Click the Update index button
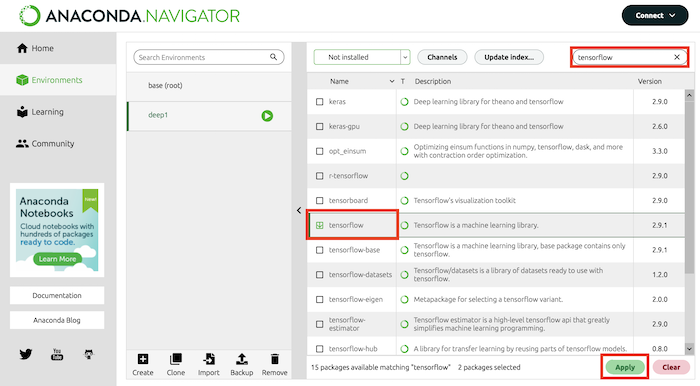The height and width of the screenshot is (386, 700). pos(509,57)
